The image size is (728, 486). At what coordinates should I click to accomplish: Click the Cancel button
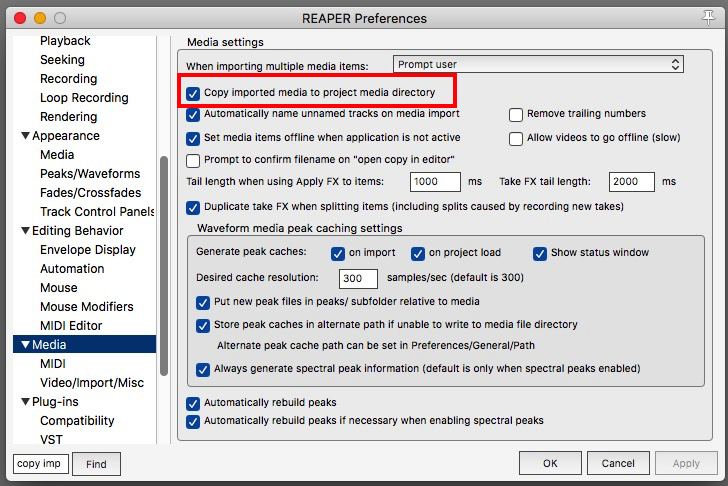618,463
